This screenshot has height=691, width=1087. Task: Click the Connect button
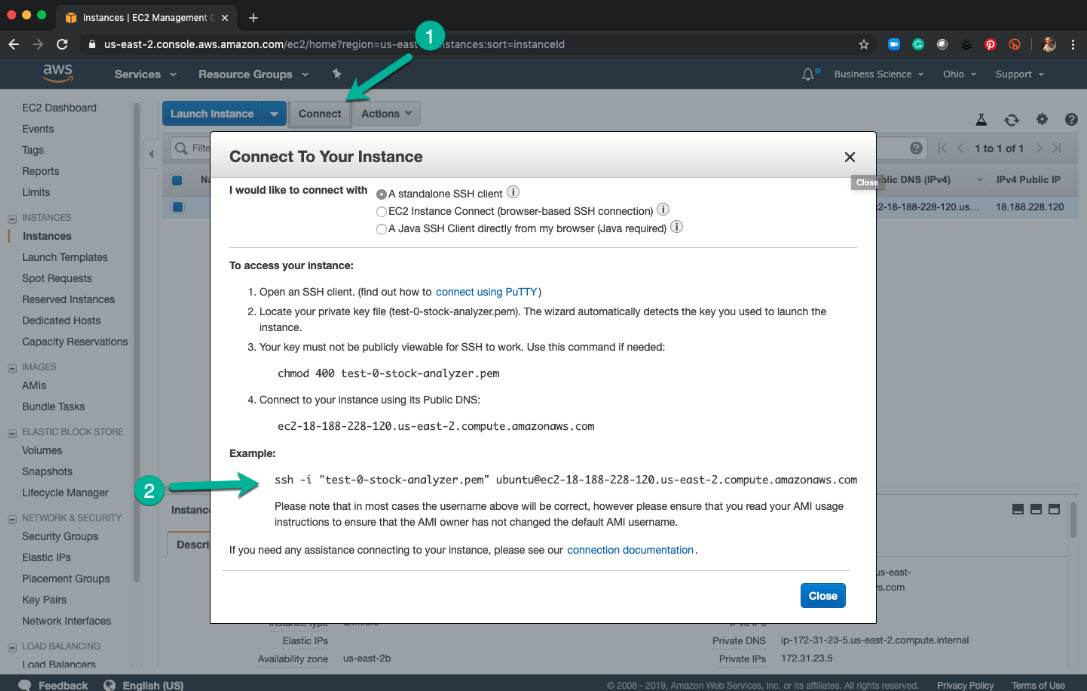coord(320,114)
